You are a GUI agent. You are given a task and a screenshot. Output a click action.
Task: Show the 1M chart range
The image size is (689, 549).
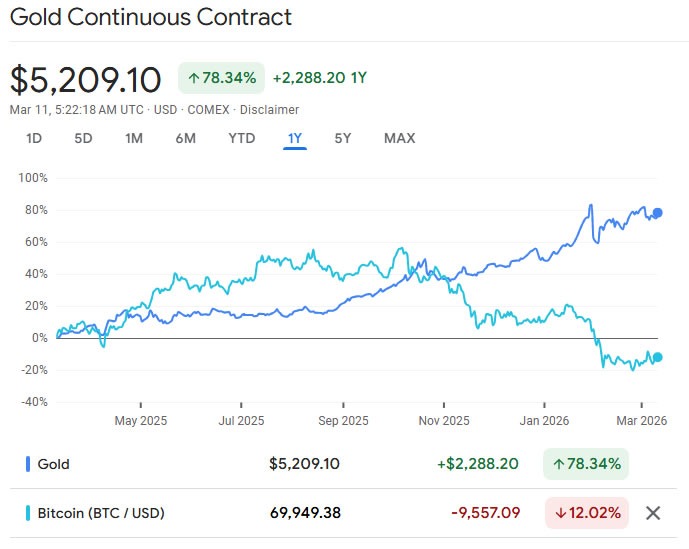(134, 138)
